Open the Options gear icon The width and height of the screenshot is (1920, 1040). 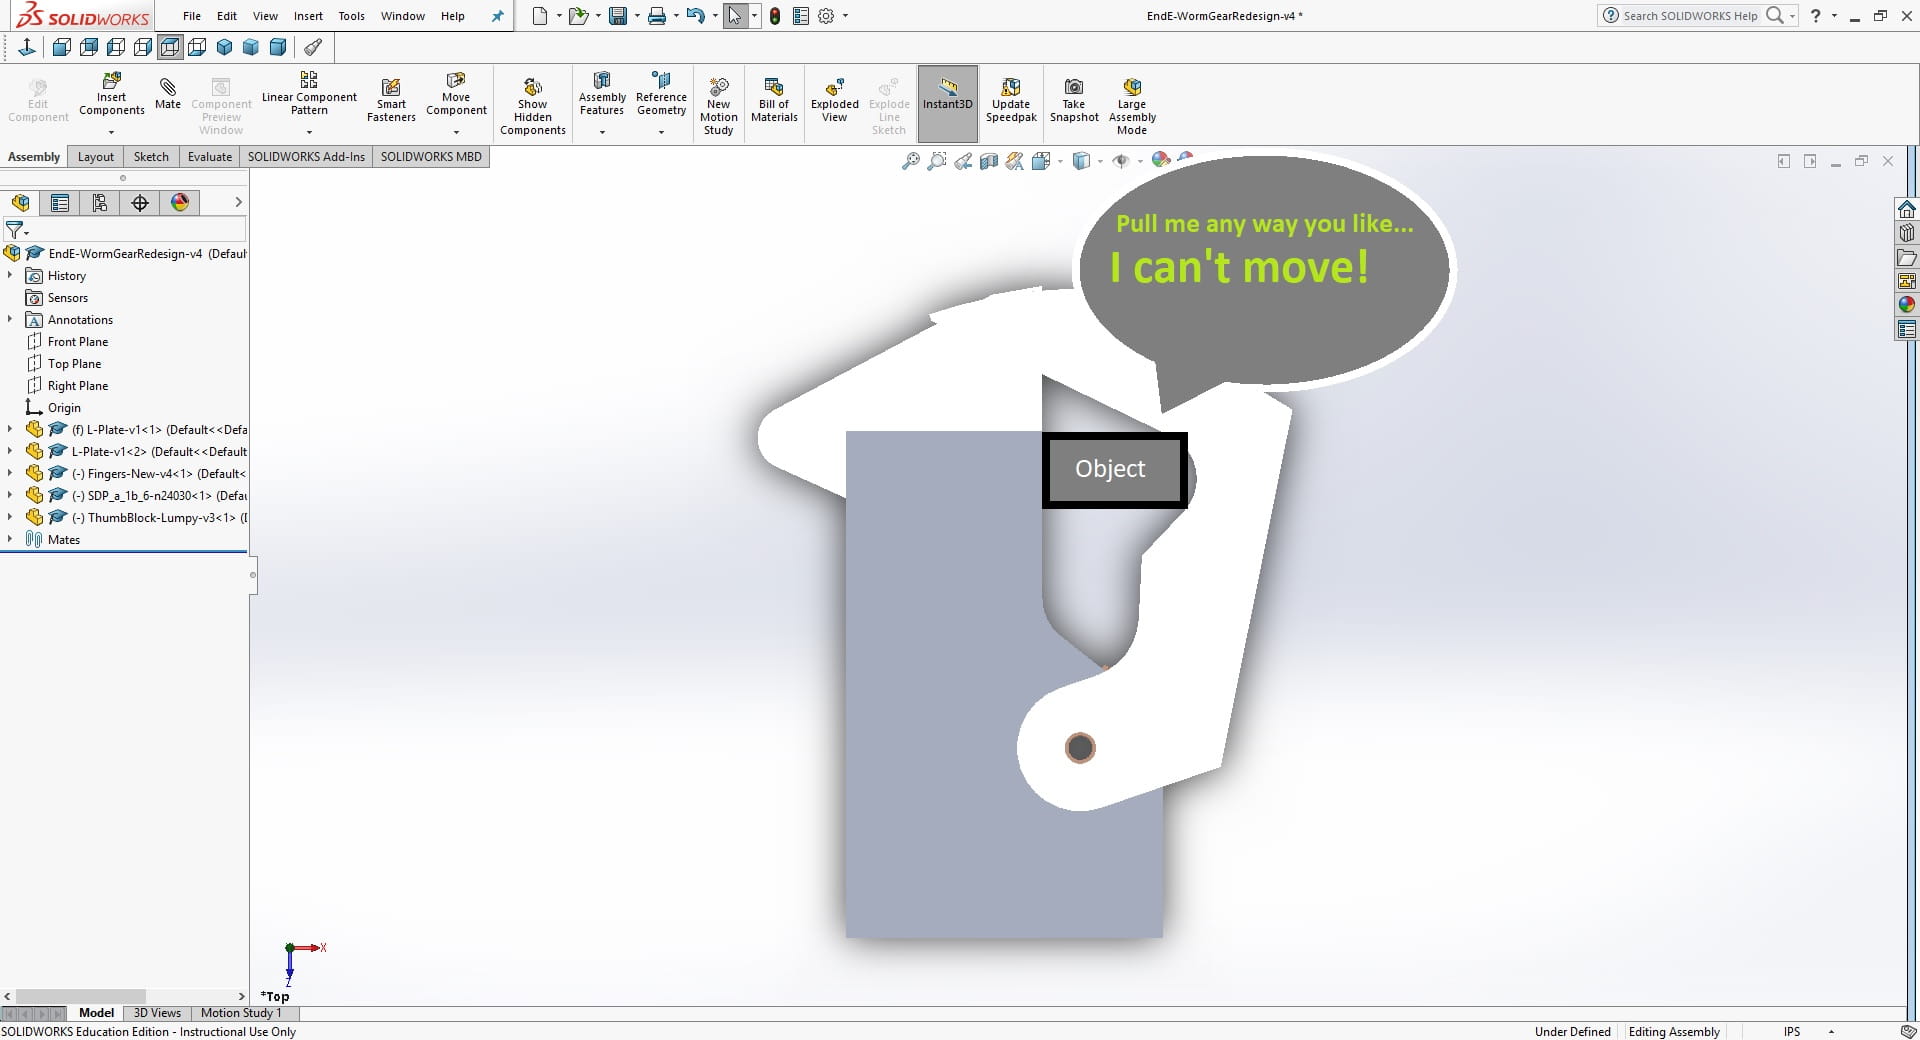(x=826, y=16)
